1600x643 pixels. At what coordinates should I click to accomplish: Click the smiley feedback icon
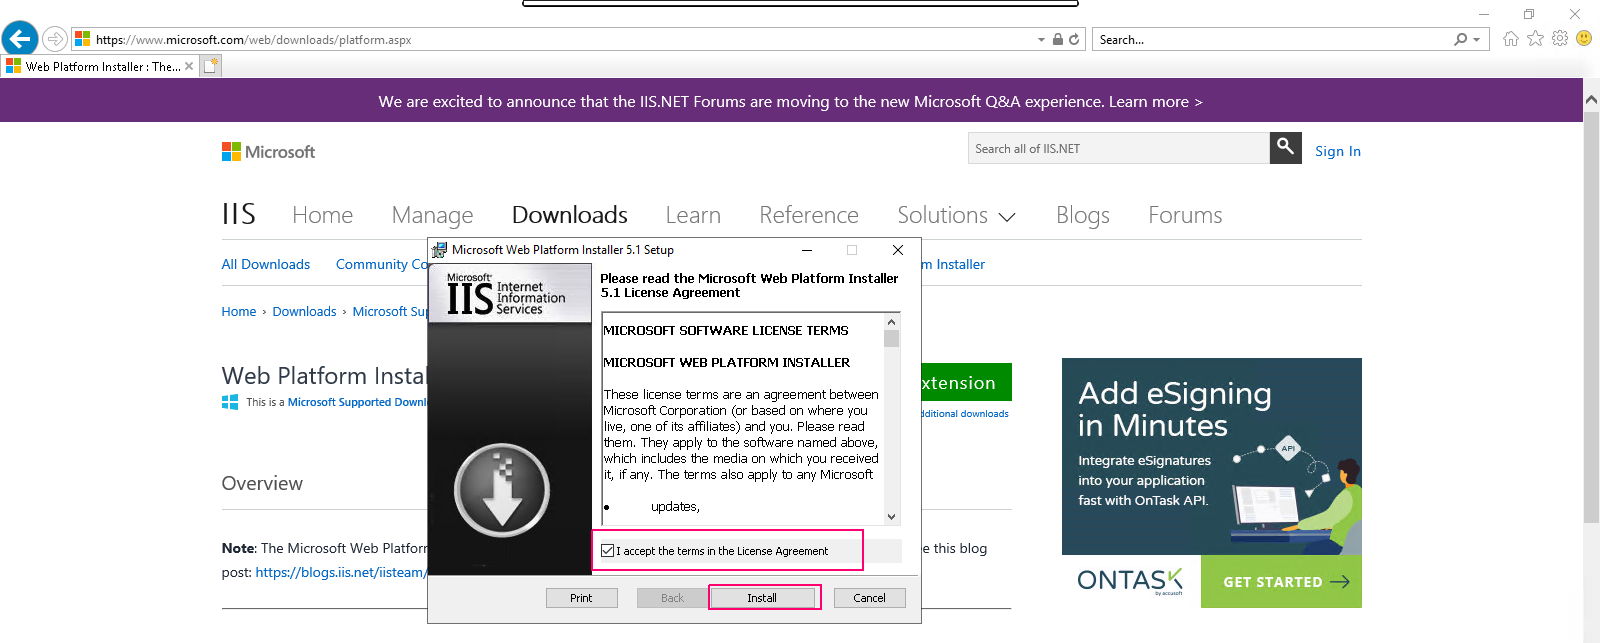pyautogui.click(x=1584, y=38)
